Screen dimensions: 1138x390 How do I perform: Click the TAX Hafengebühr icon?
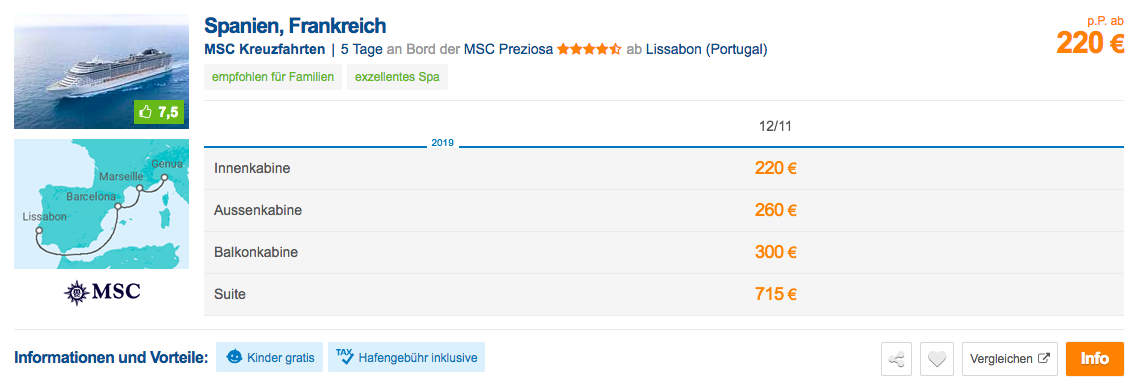(345, 357)
